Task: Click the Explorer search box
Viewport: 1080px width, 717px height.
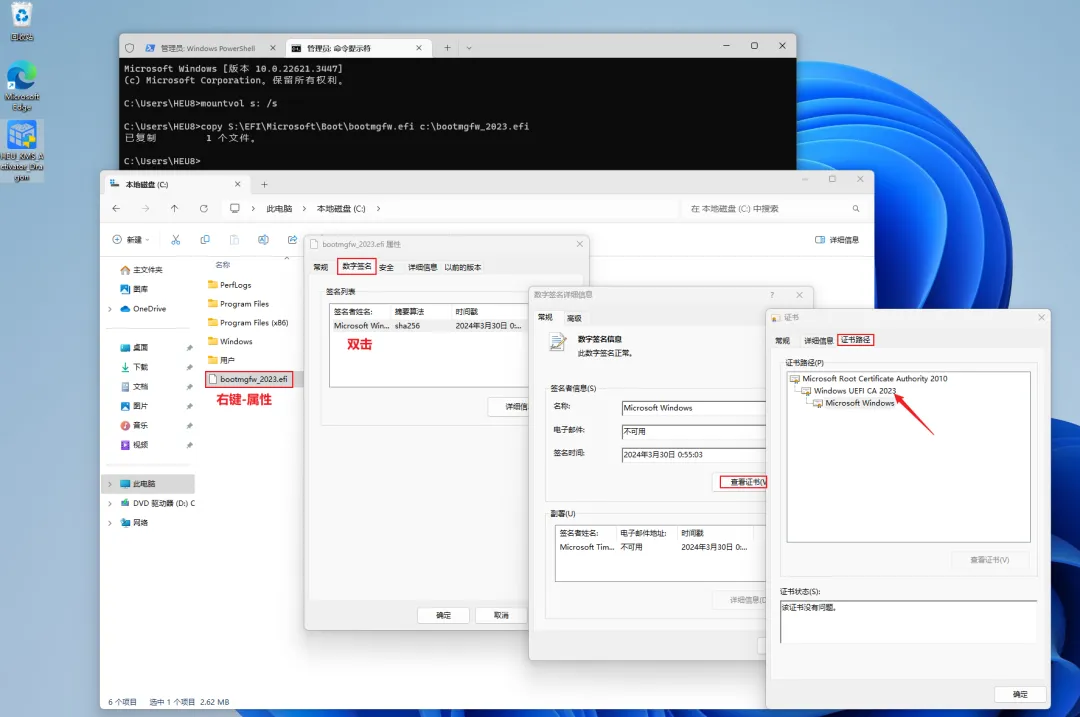Action: [x=775, y=208]
